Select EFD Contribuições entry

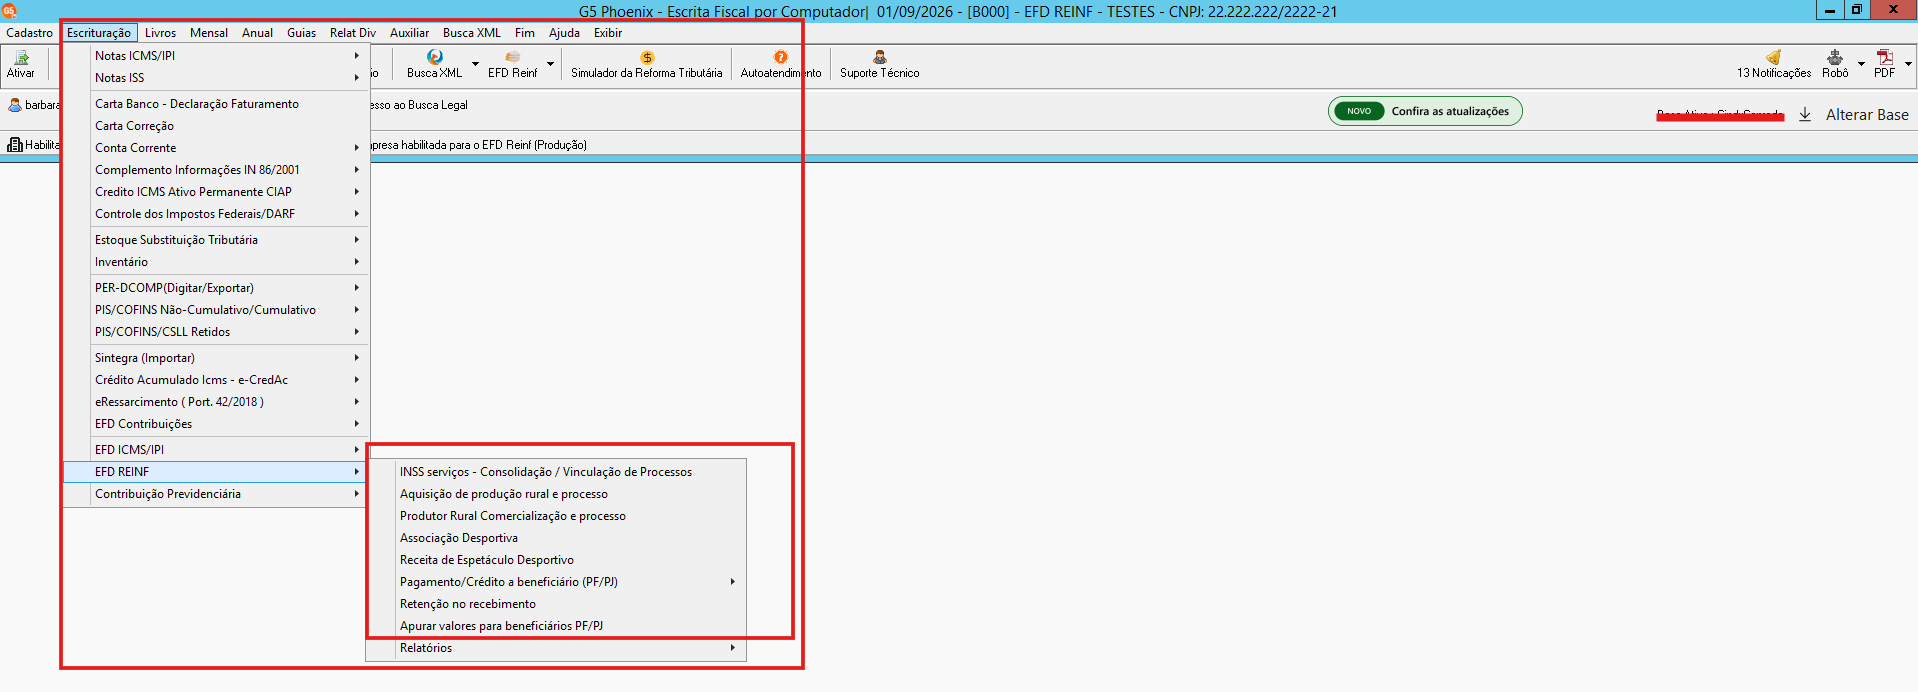pyautogui.click(x=216, y=424)
